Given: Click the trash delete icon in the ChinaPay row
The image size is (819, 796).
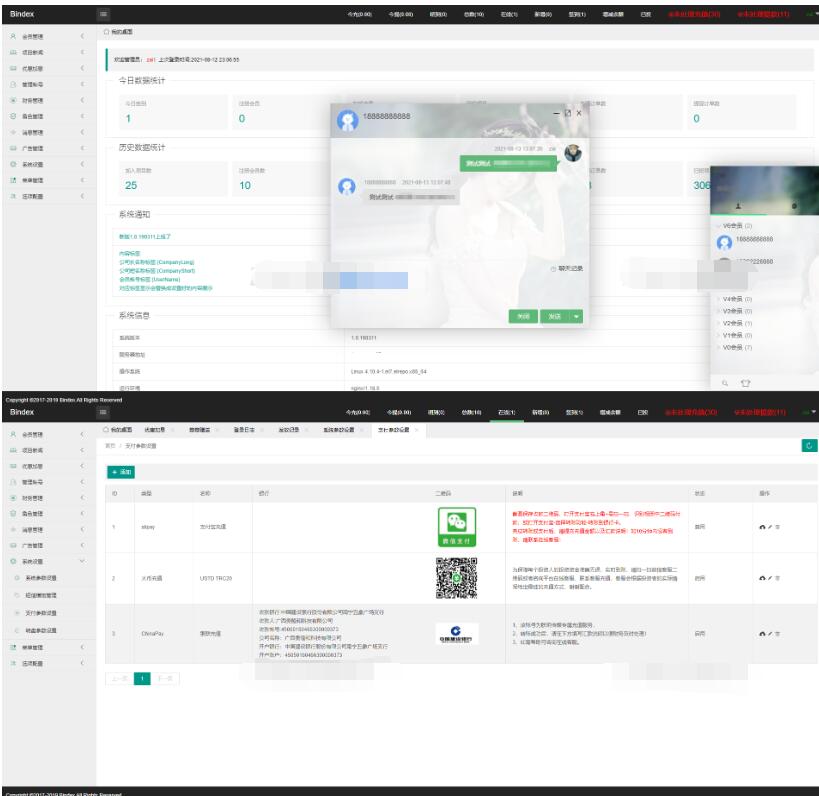Looking at the screenshot, I should [x=777, y=633].
